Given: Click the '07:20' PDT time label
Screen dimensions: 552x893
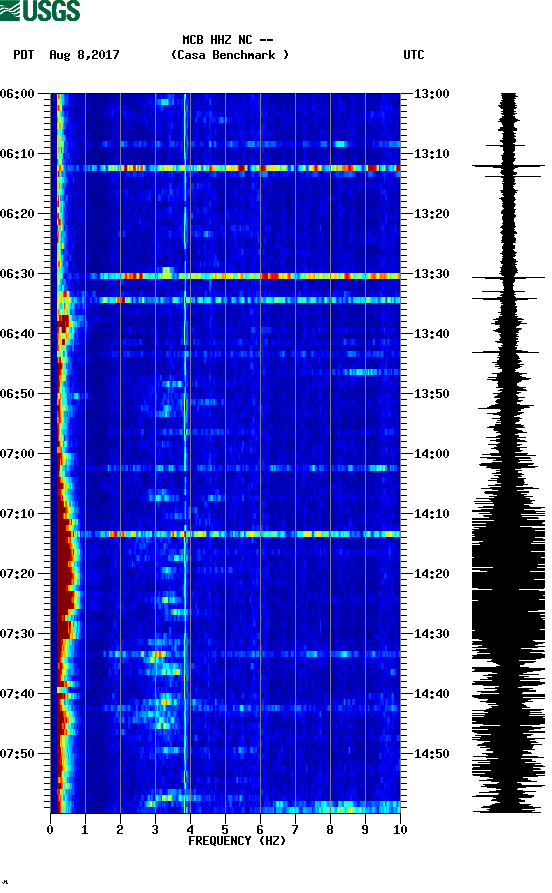Looking at the screenshot, I should pyautogui.click(x=18, y=574).
